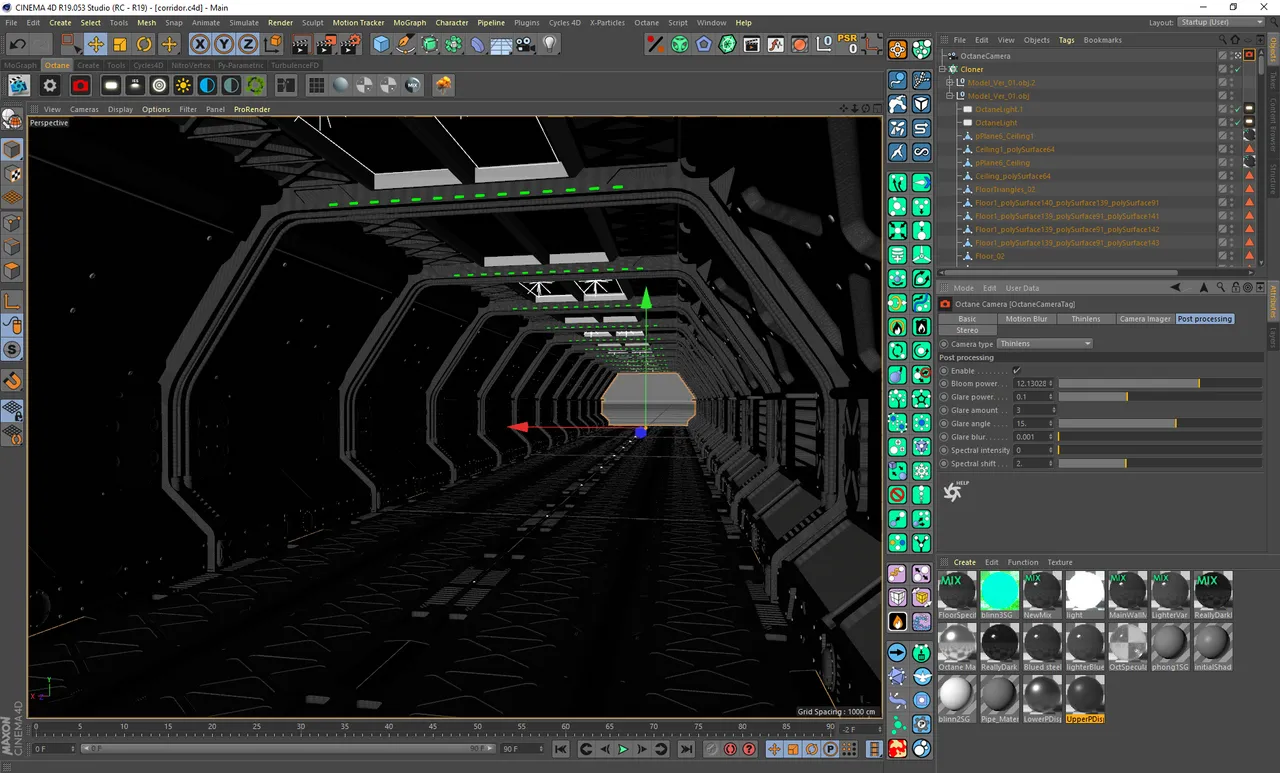Screen dimensions: 1280x773
Task: Toggle Floor_02 visibility dots
Action: point(1231,256)
